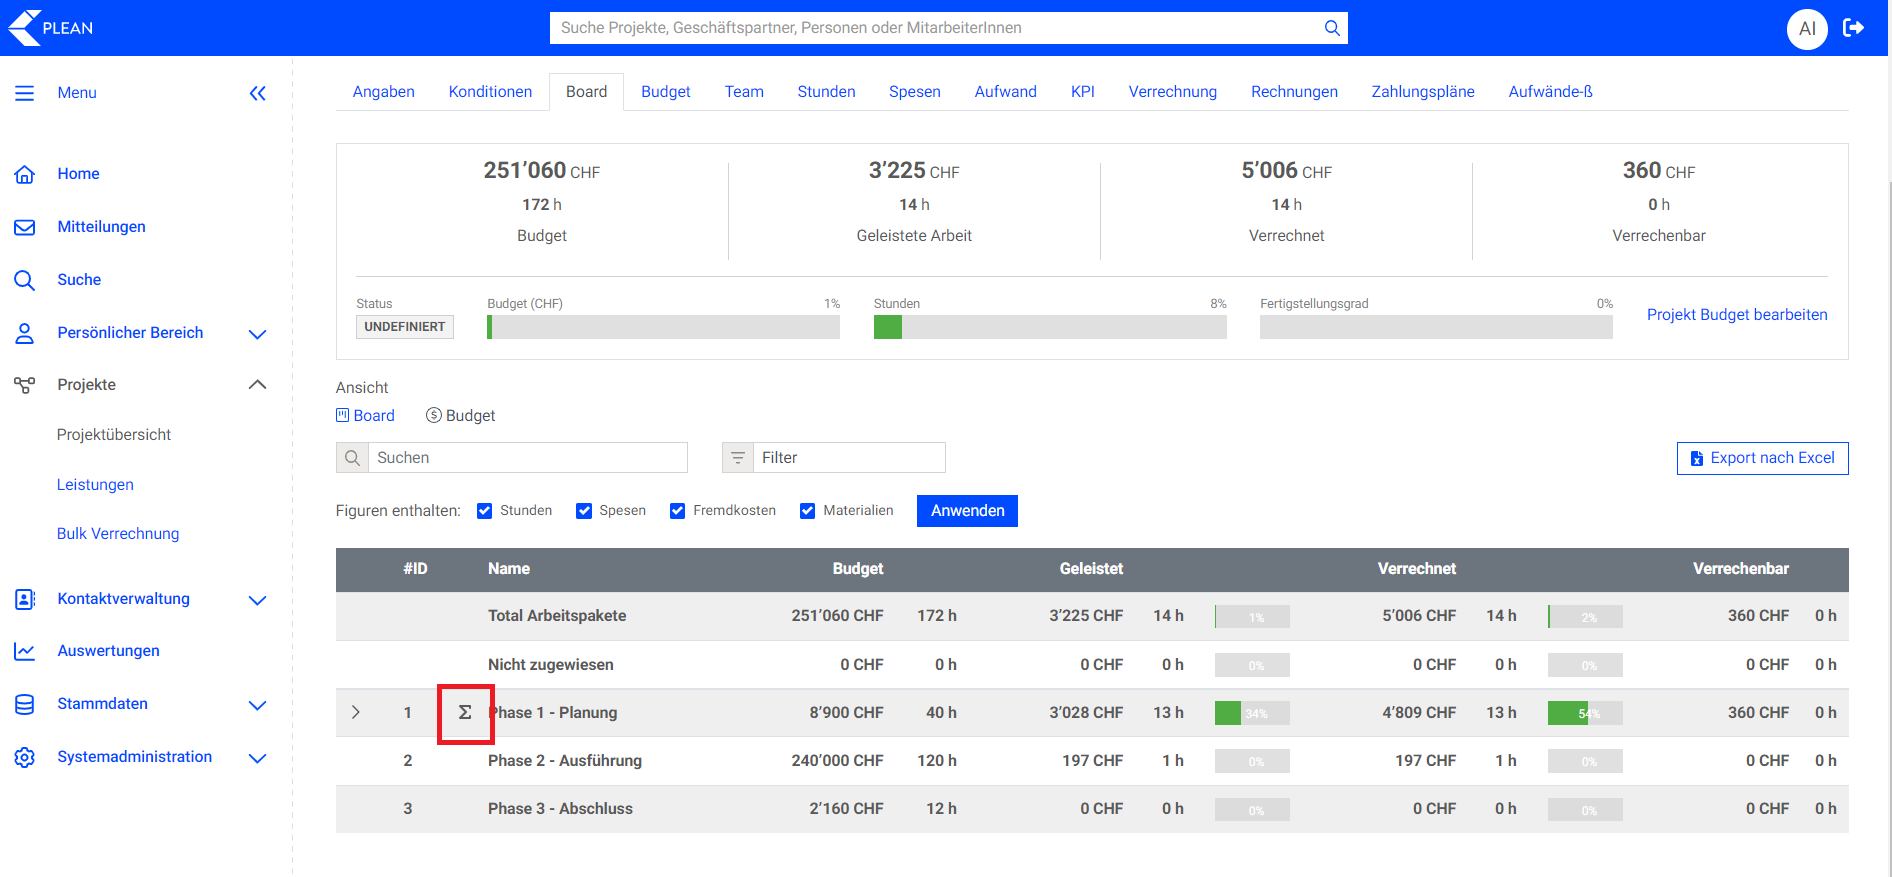Open the Stunden tab
The image size is (1892, 877).
pos(826,92)
